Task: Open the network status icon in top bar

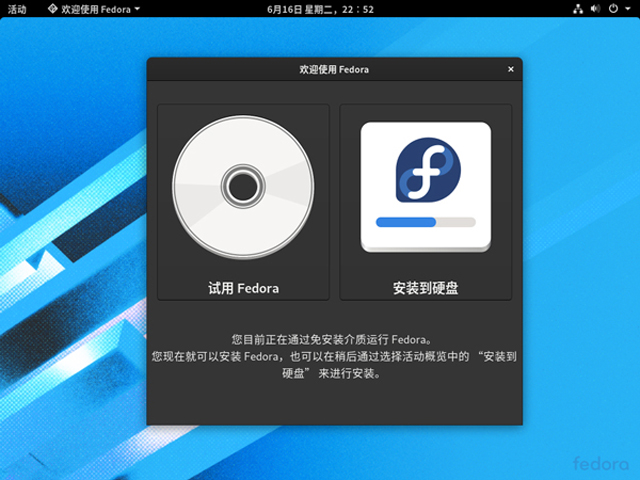Action: pos(578,9)
